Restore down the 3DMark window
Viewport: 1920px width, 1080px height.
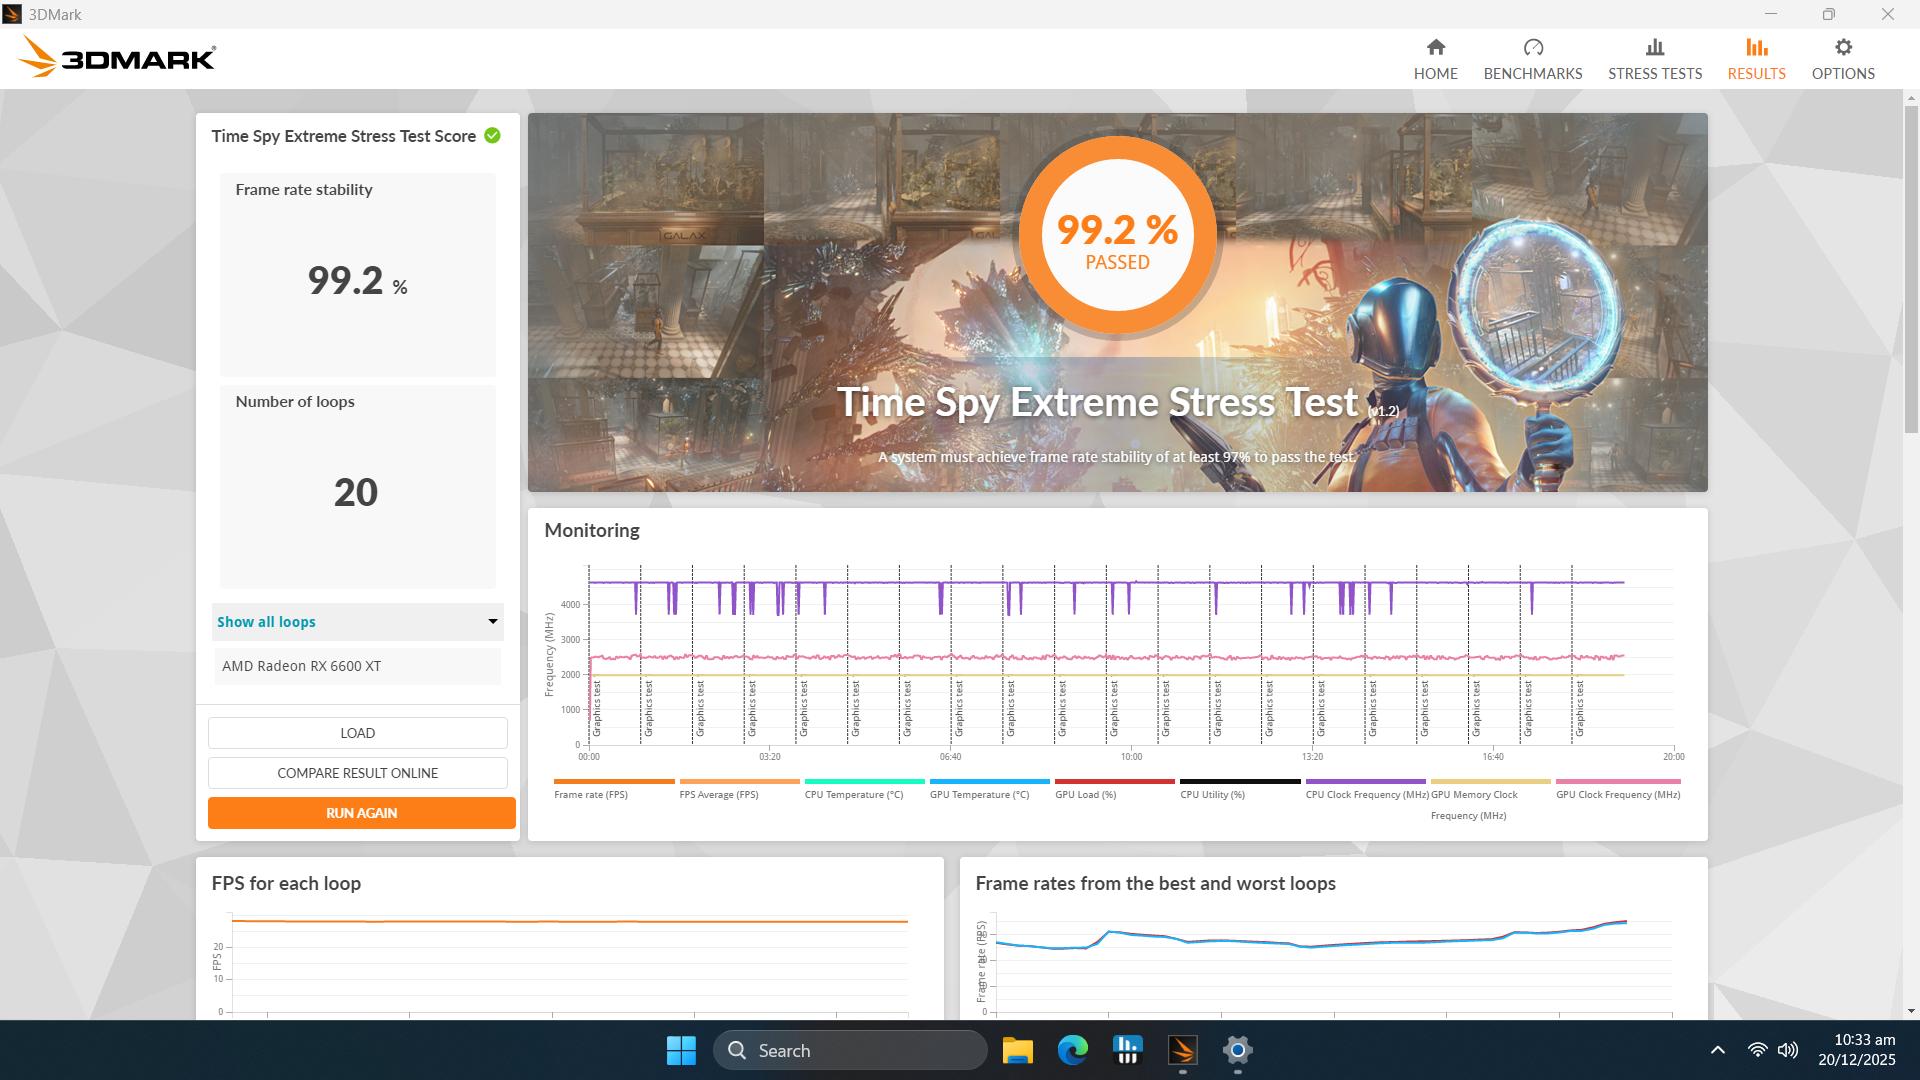pos(1828,14)
